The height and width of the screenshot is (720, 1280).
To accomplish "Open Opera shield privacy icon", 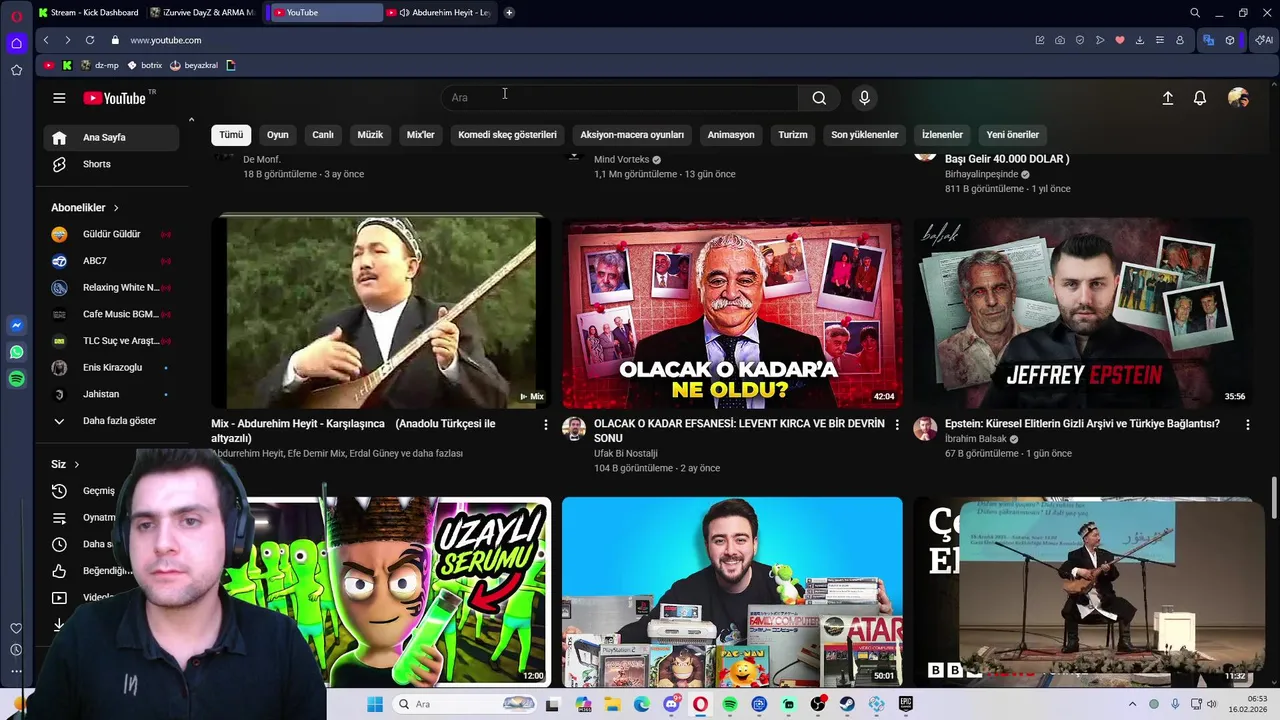I will coord(1080,40).
